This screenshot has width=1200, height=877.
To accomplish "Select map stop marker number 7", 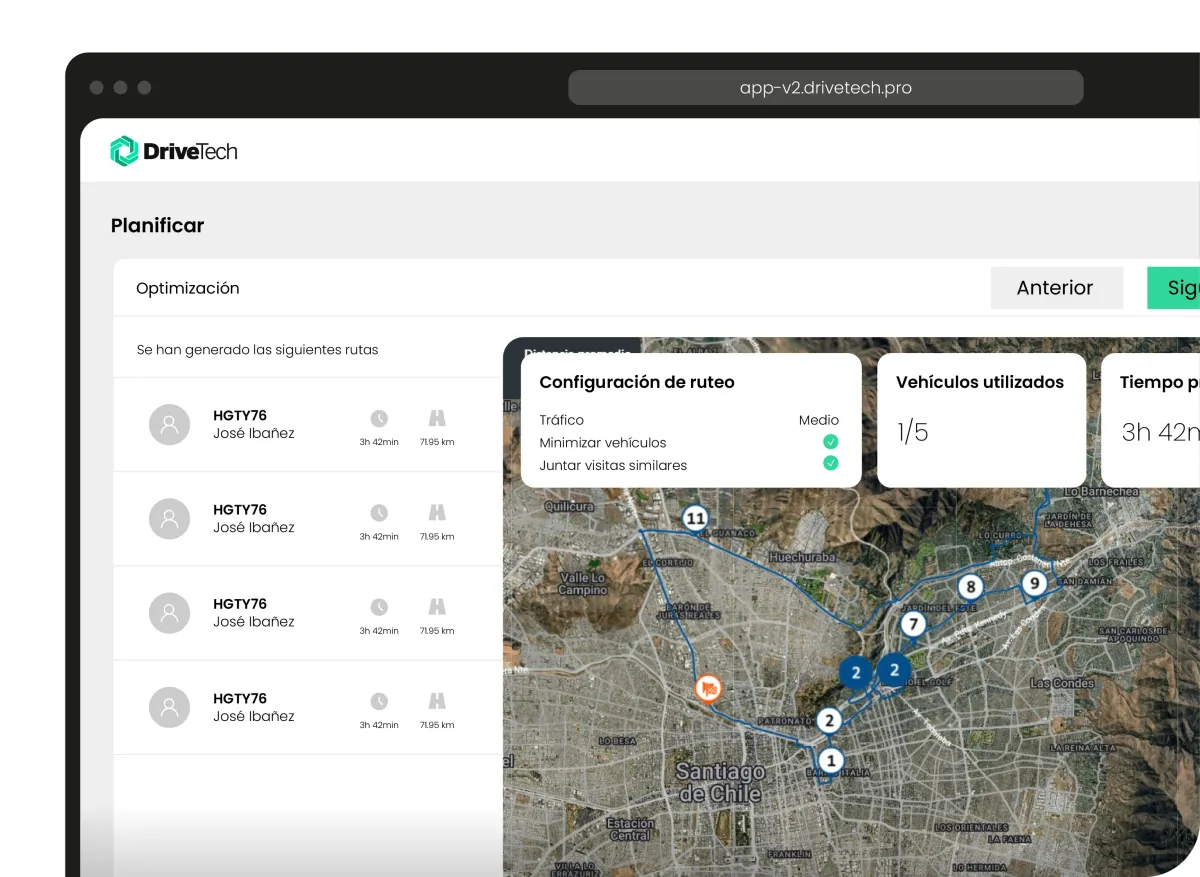I will pyautogui.click(x=912, y=625).
